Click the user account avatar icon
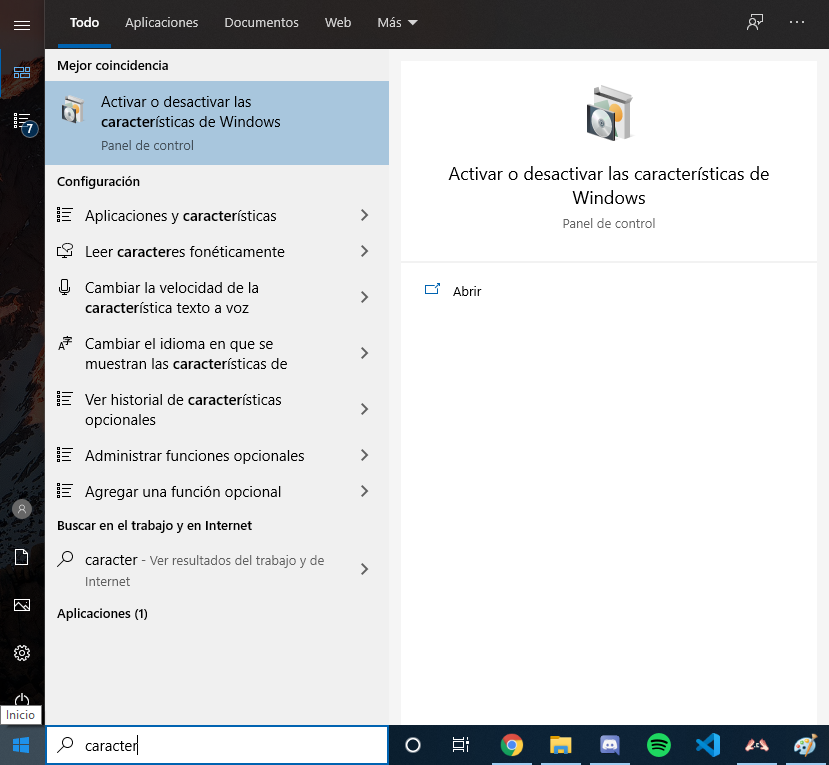The width and height of the screenshot is (829, 765). pyautogui.click(x=21, y=509)
